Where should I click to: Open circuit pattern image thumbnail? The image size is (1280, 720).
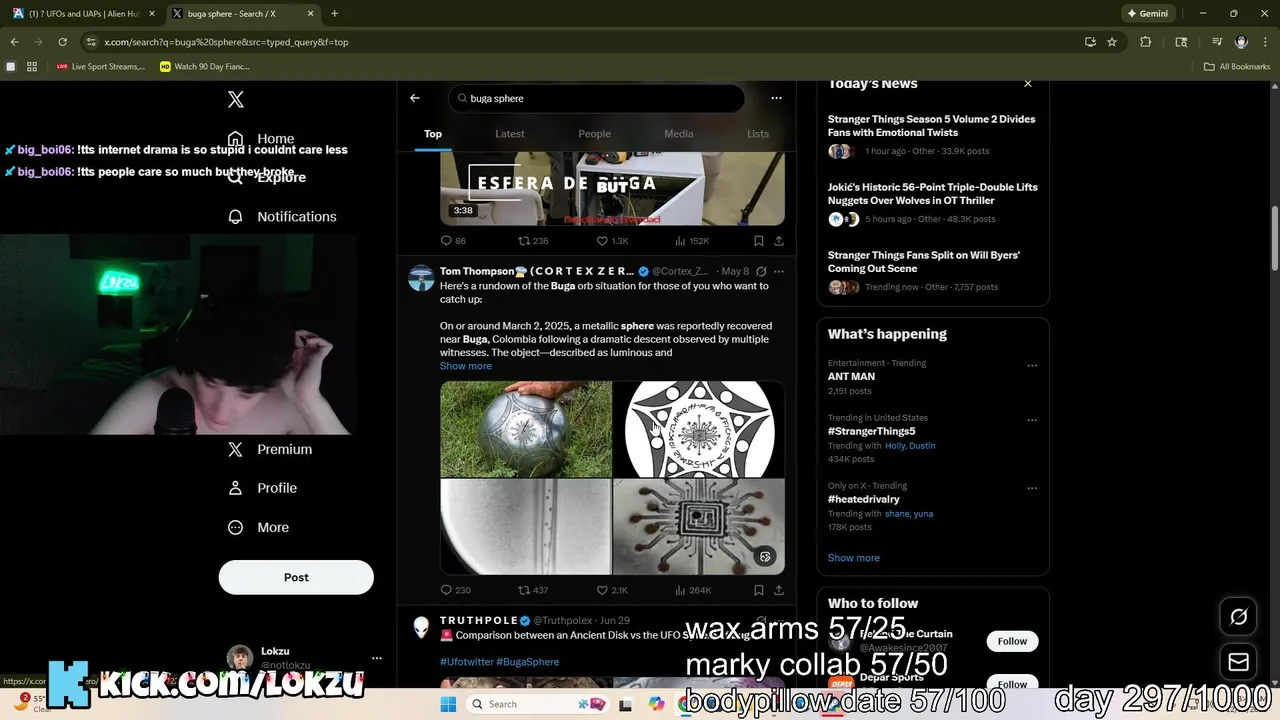tap(699, 526)
